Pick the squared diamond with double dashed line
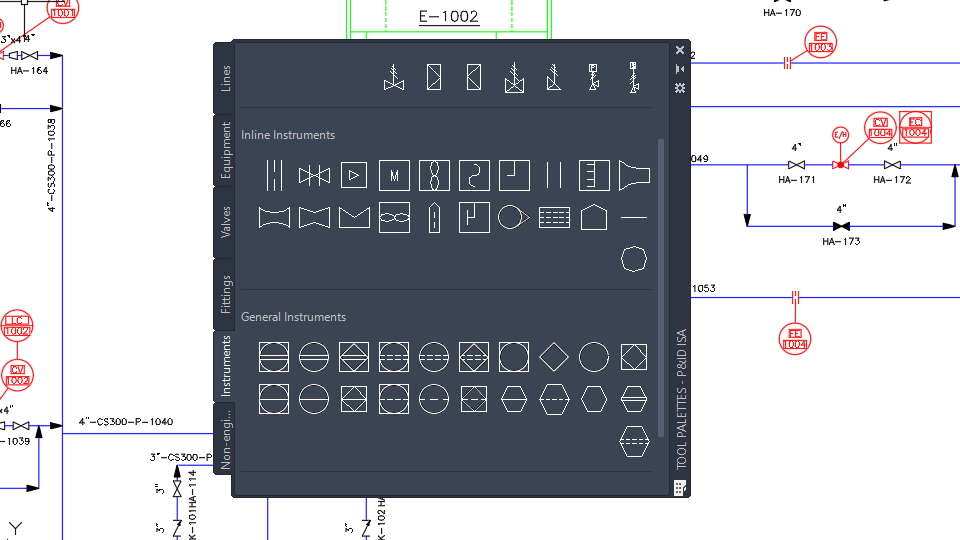Viewport: 960px width, 540px height. (474, 357)
